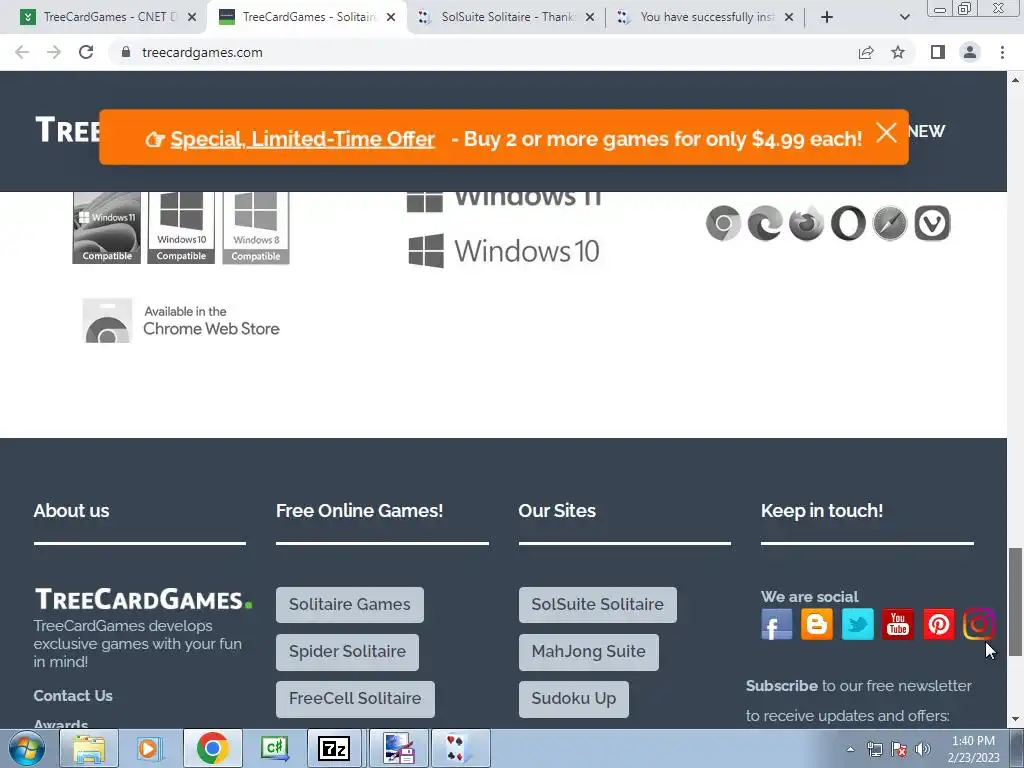Image resolution: width=1024 pixels, height=768 pixels.
Task: Click the scrollbar up arrow
Action: (1015, 80)
